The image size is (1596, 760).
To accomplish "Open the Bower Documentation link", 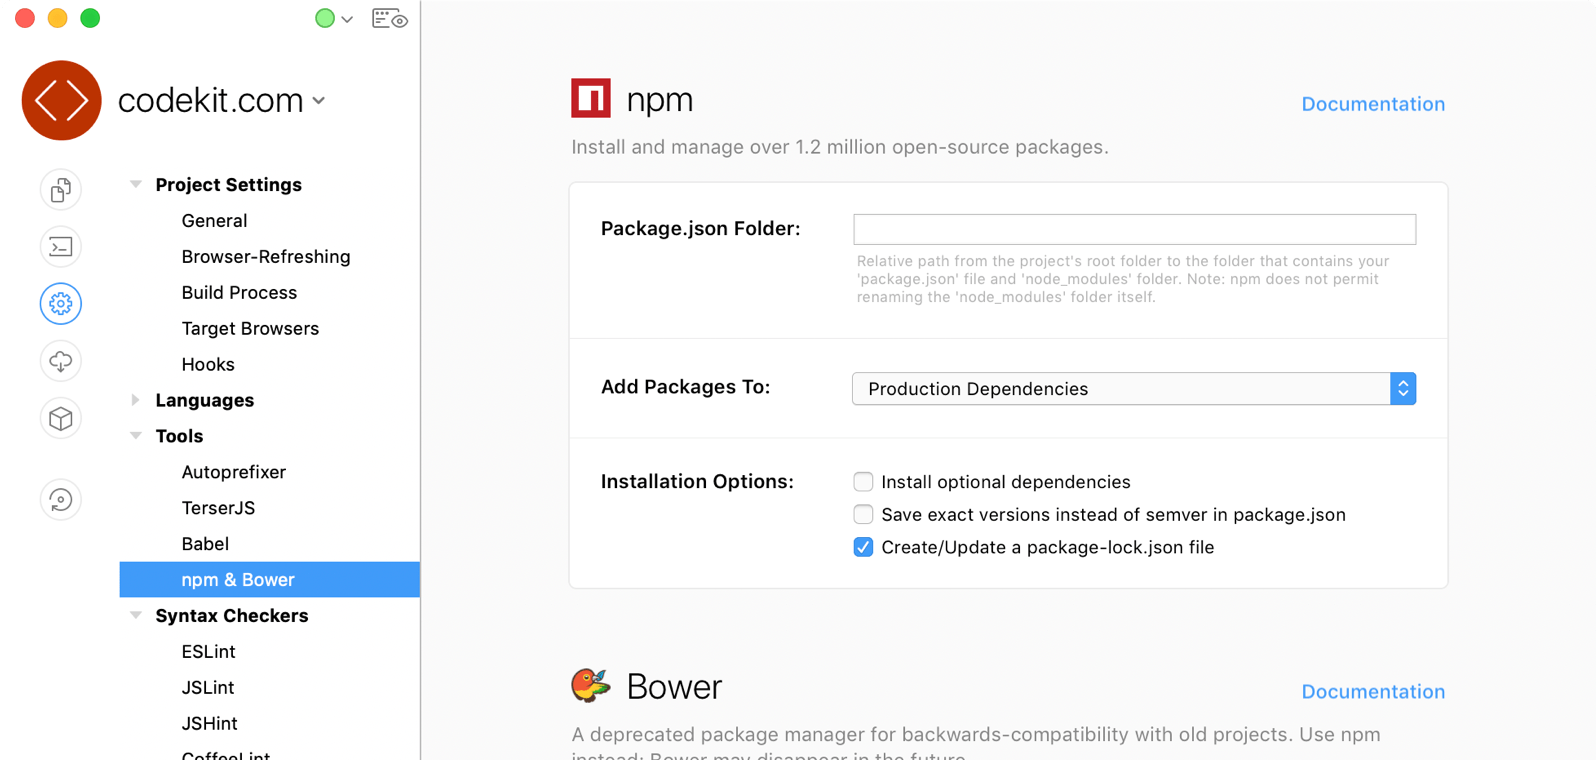I will (1373, 692).
